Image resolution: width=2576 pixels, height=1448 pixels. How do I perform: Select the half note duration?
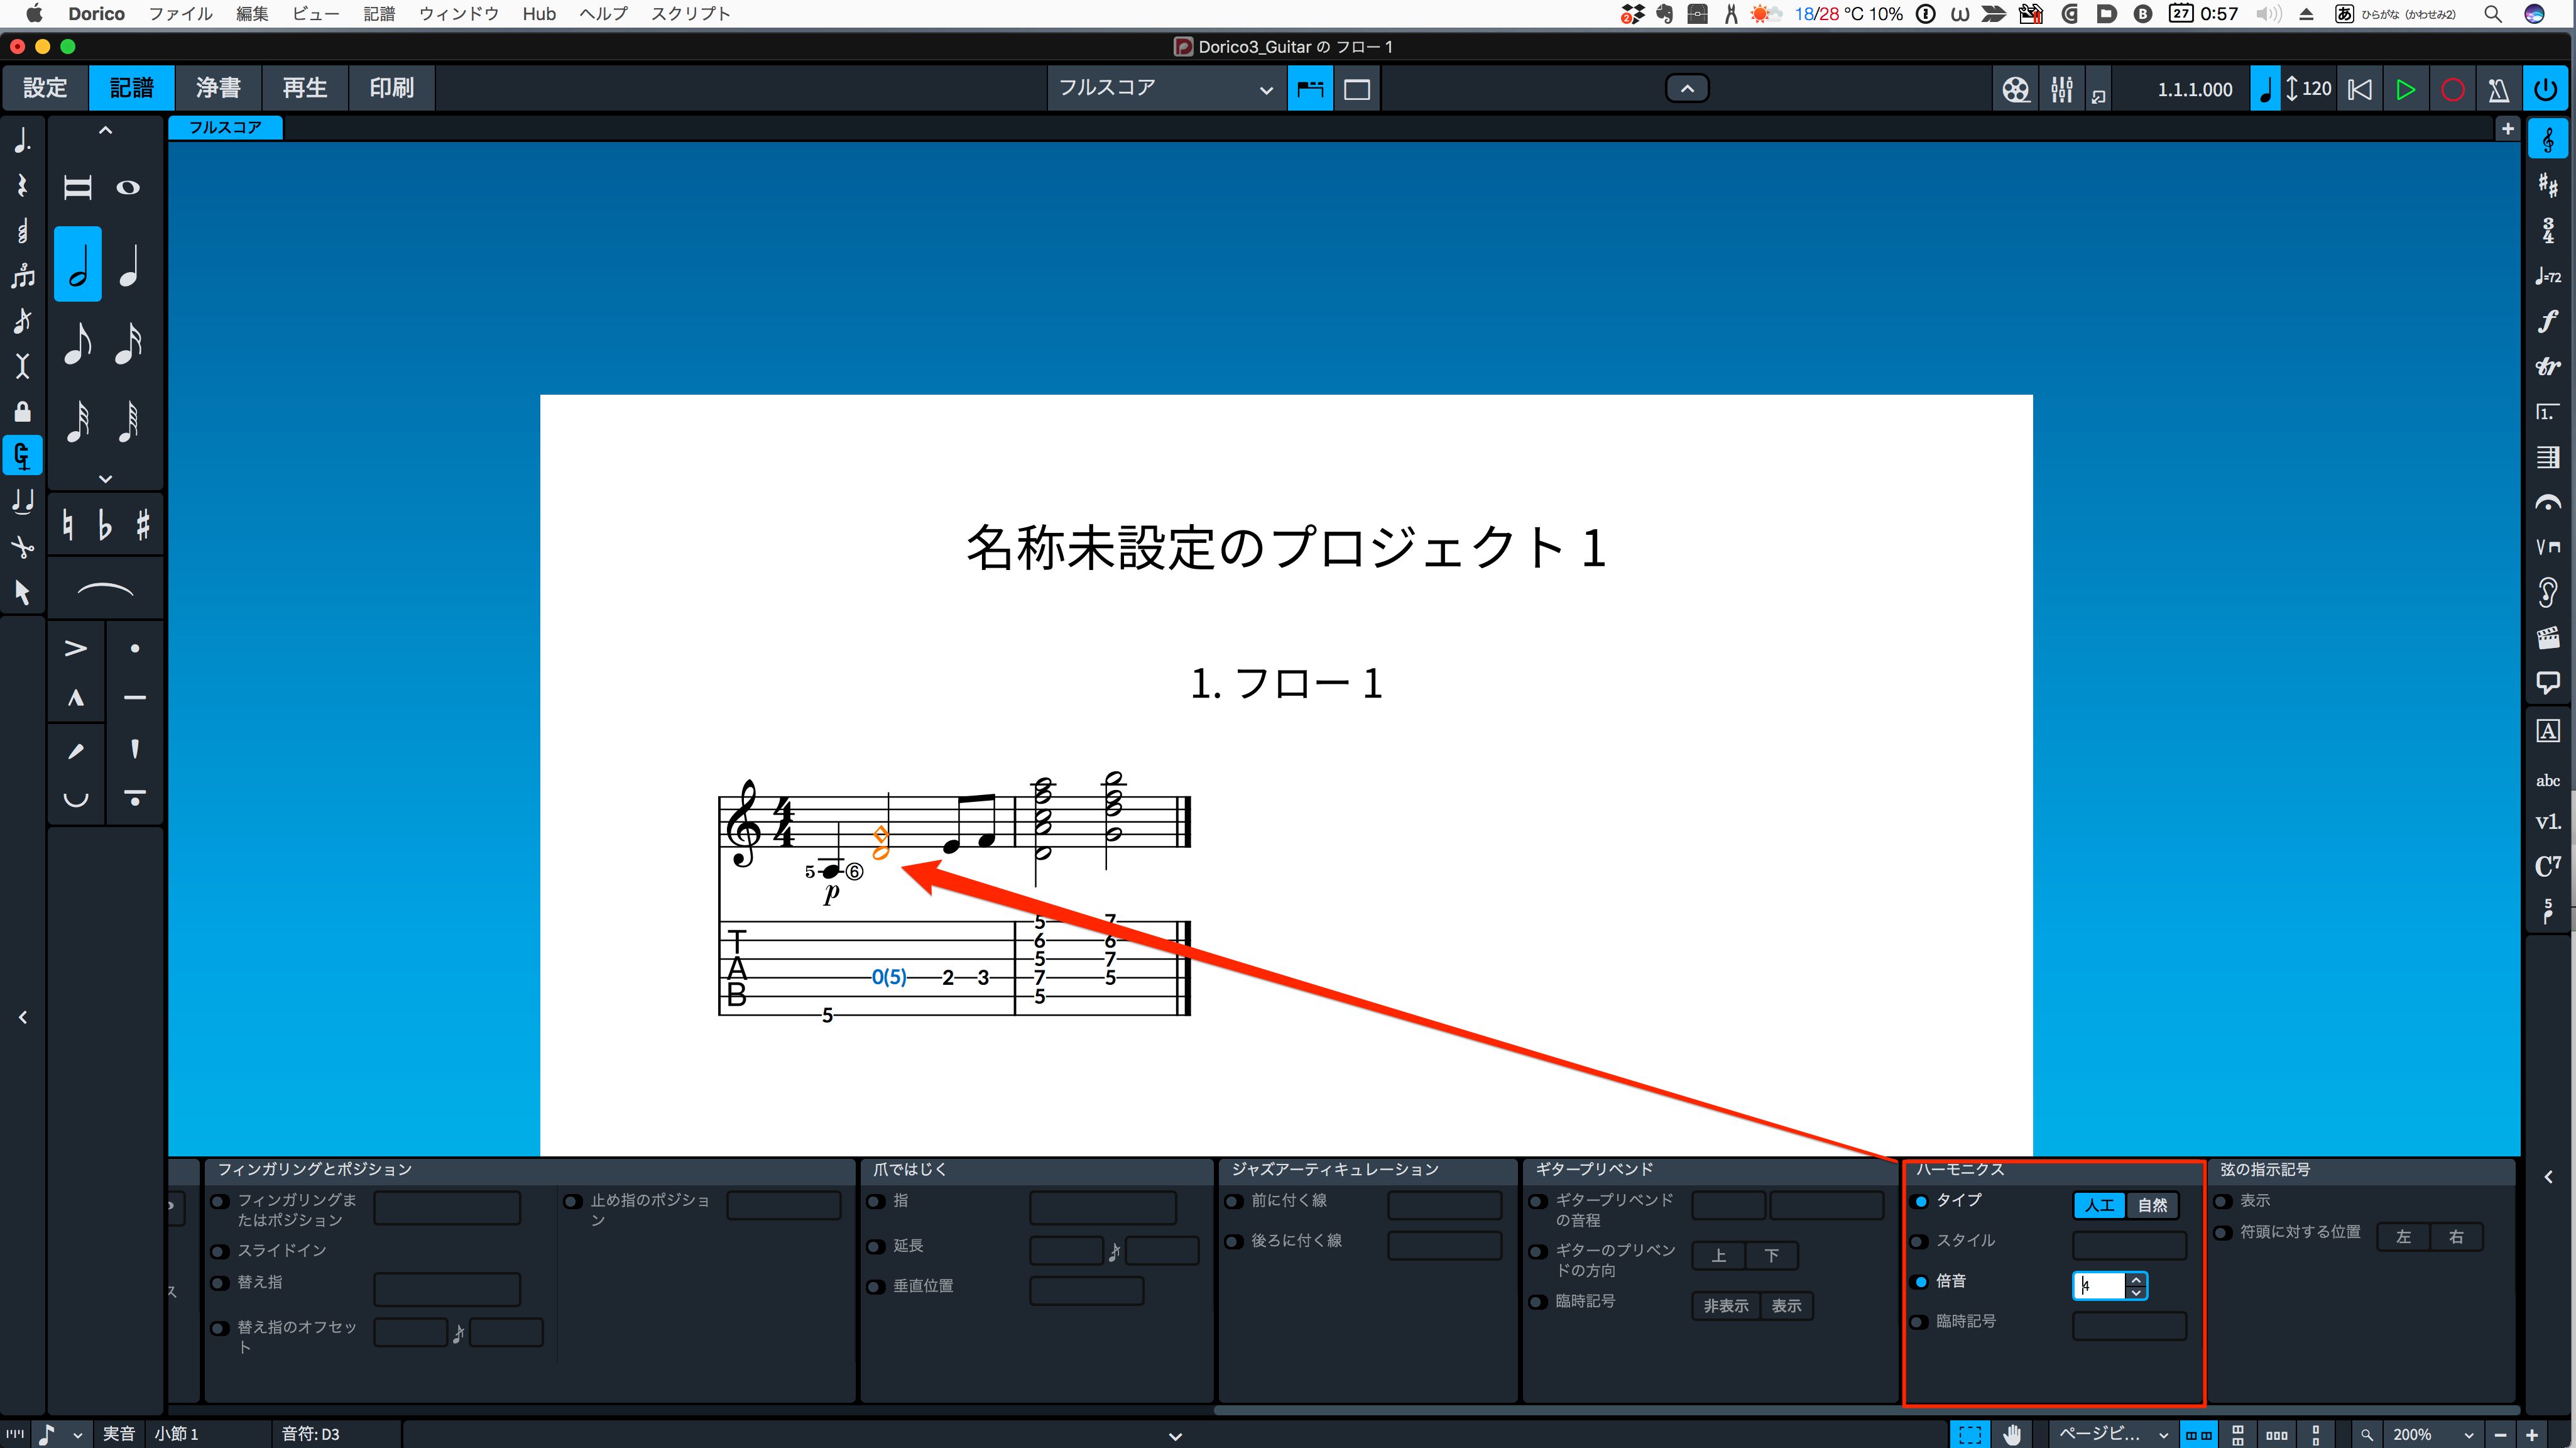[78, 265]
